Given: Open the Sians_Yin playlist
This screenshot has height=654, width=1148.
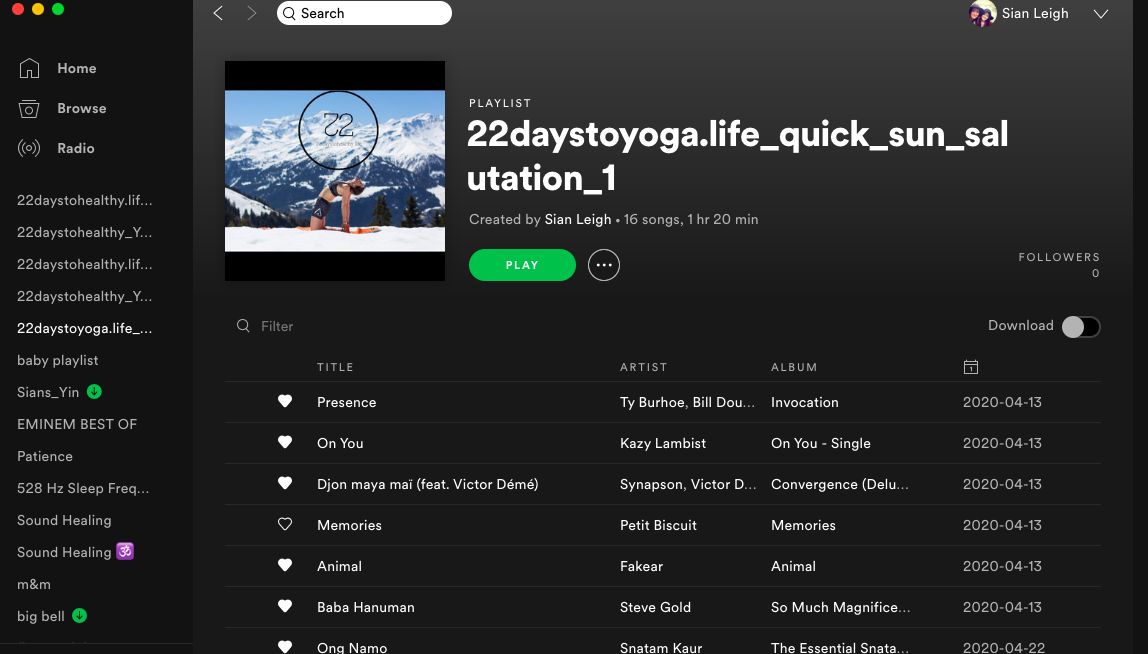Looking at the screenshot, I should [x=48, y=393].
